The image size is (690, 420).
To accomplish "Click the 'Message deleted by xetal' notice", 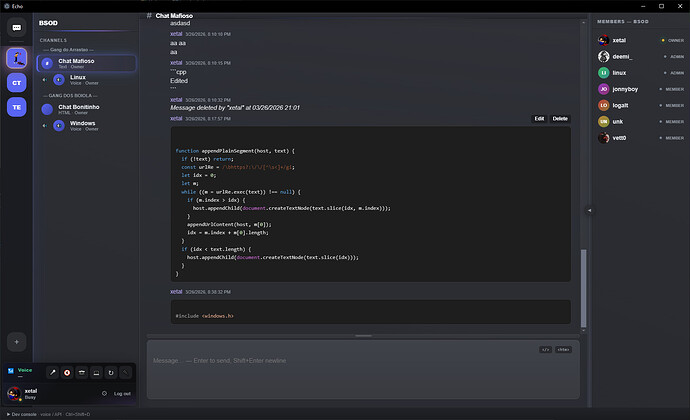I will pos(235,108).
